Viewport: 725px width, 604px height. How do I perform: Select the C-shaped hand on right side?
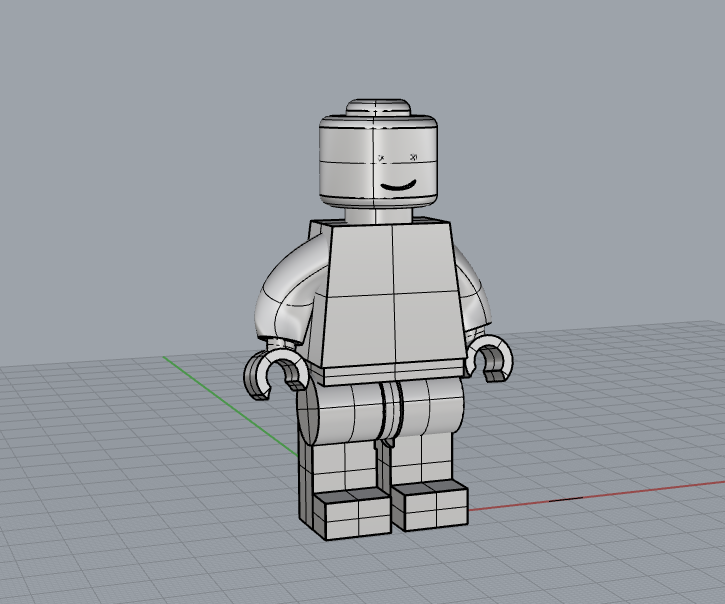tap(492, 358)
